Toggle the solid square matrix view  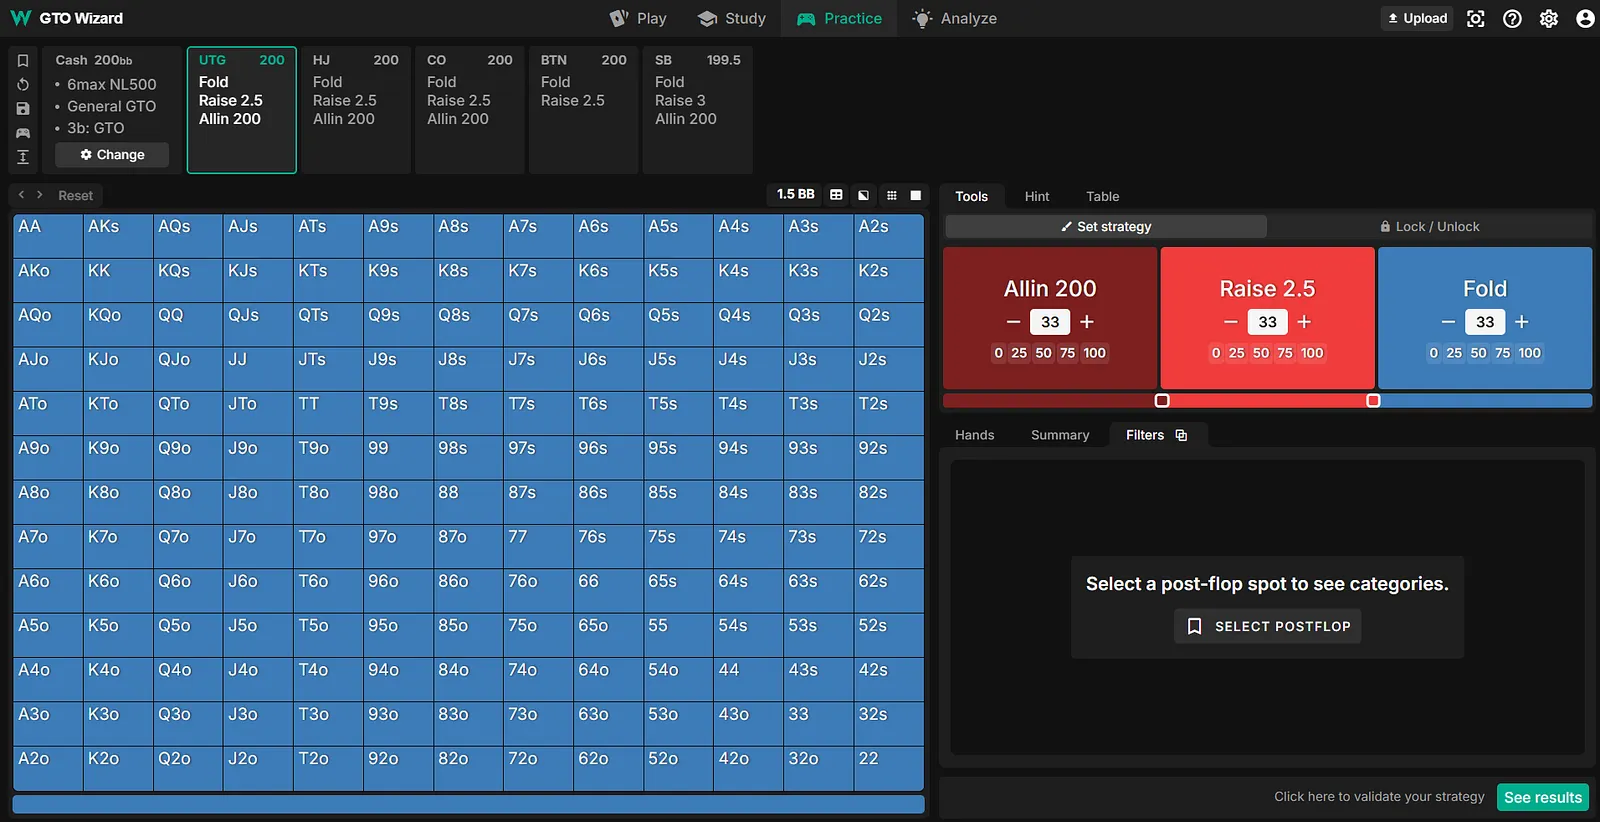(915, 195)
